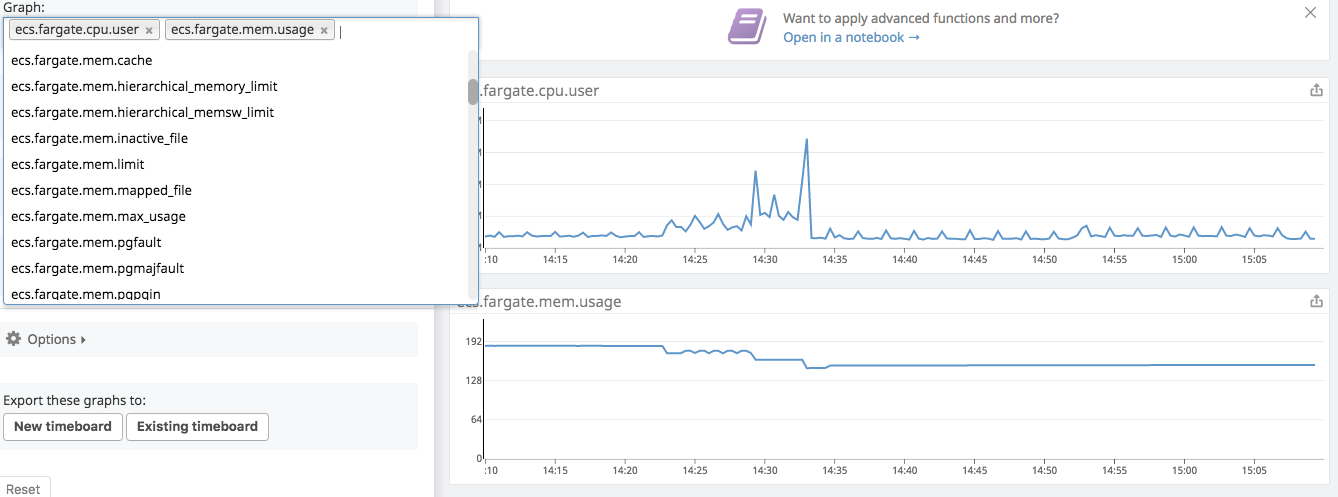Image resolution: width=1338 pixels, height=497 pixels.
Task: Click the tallest spike in cpu.user graph
Action: tap(806, 140)
